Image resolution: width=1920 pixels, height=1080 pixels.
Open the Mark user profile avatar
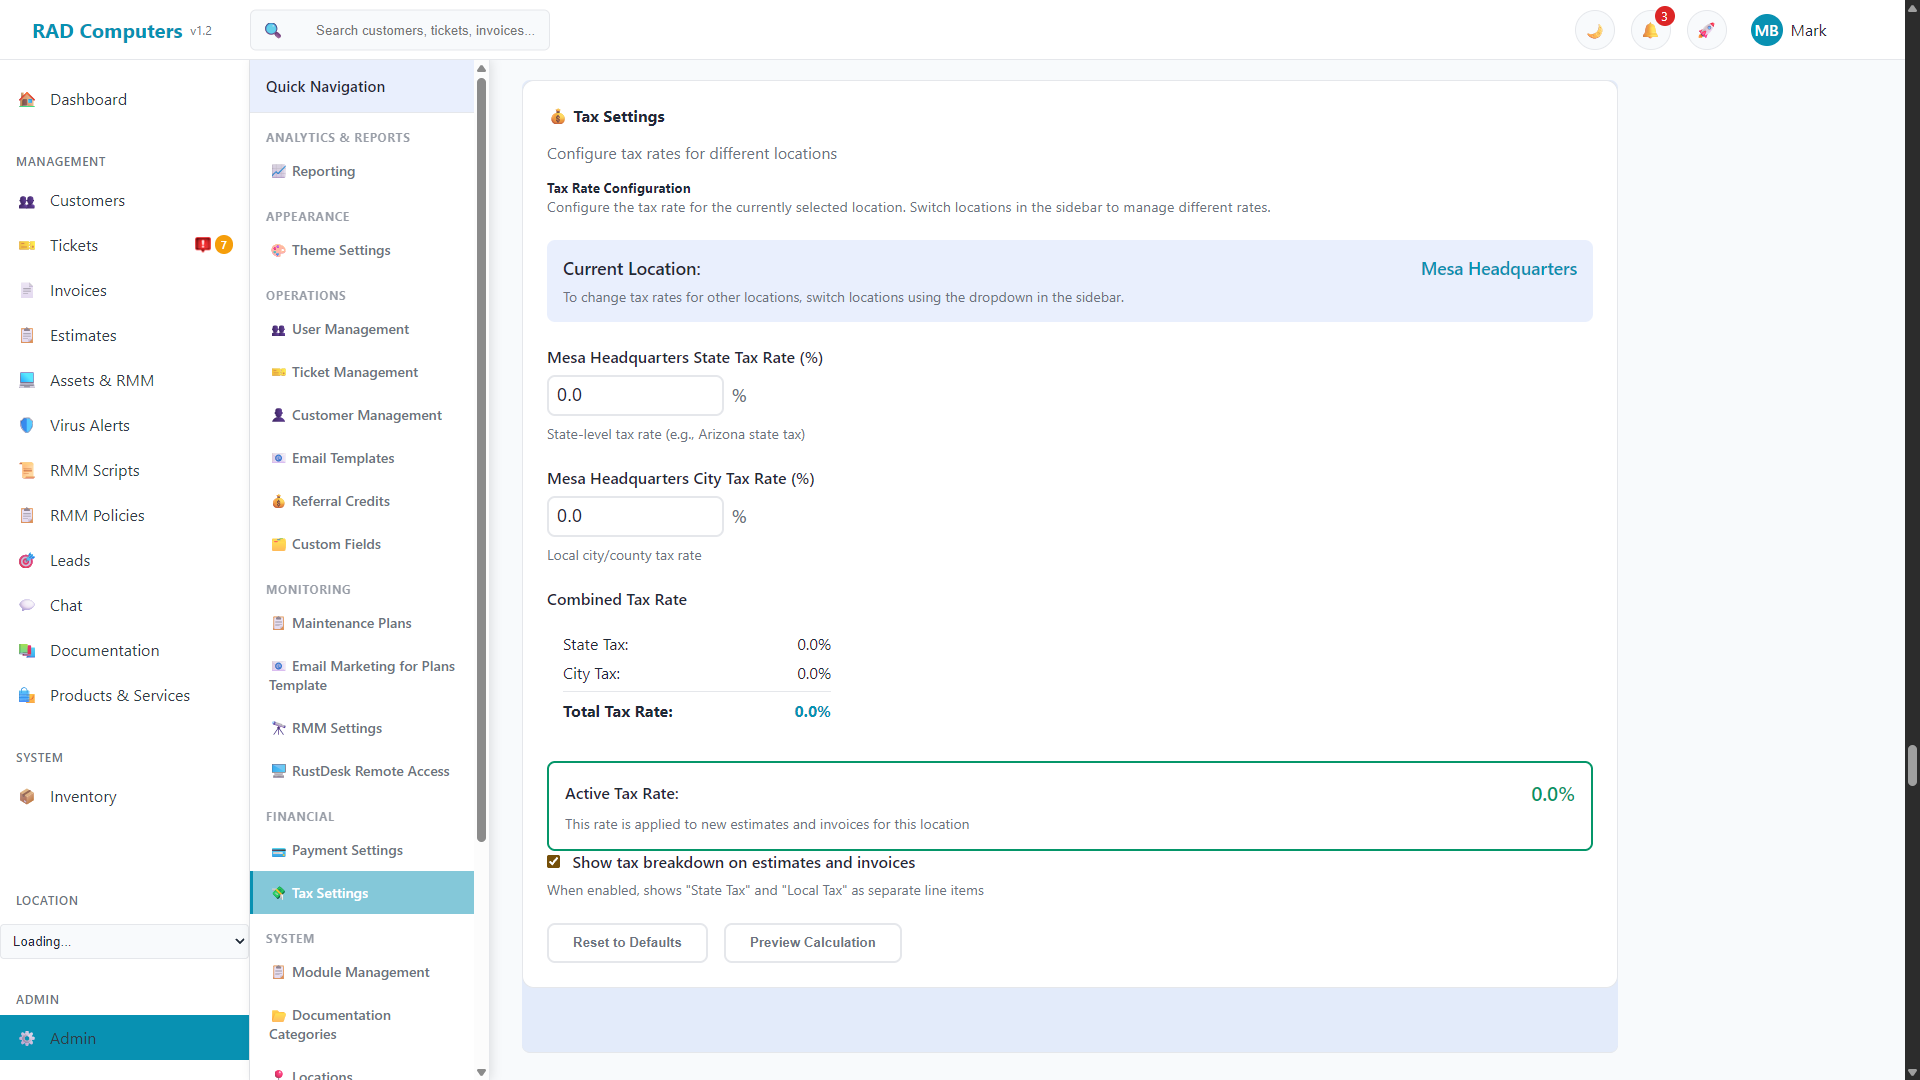(1766, 30)
